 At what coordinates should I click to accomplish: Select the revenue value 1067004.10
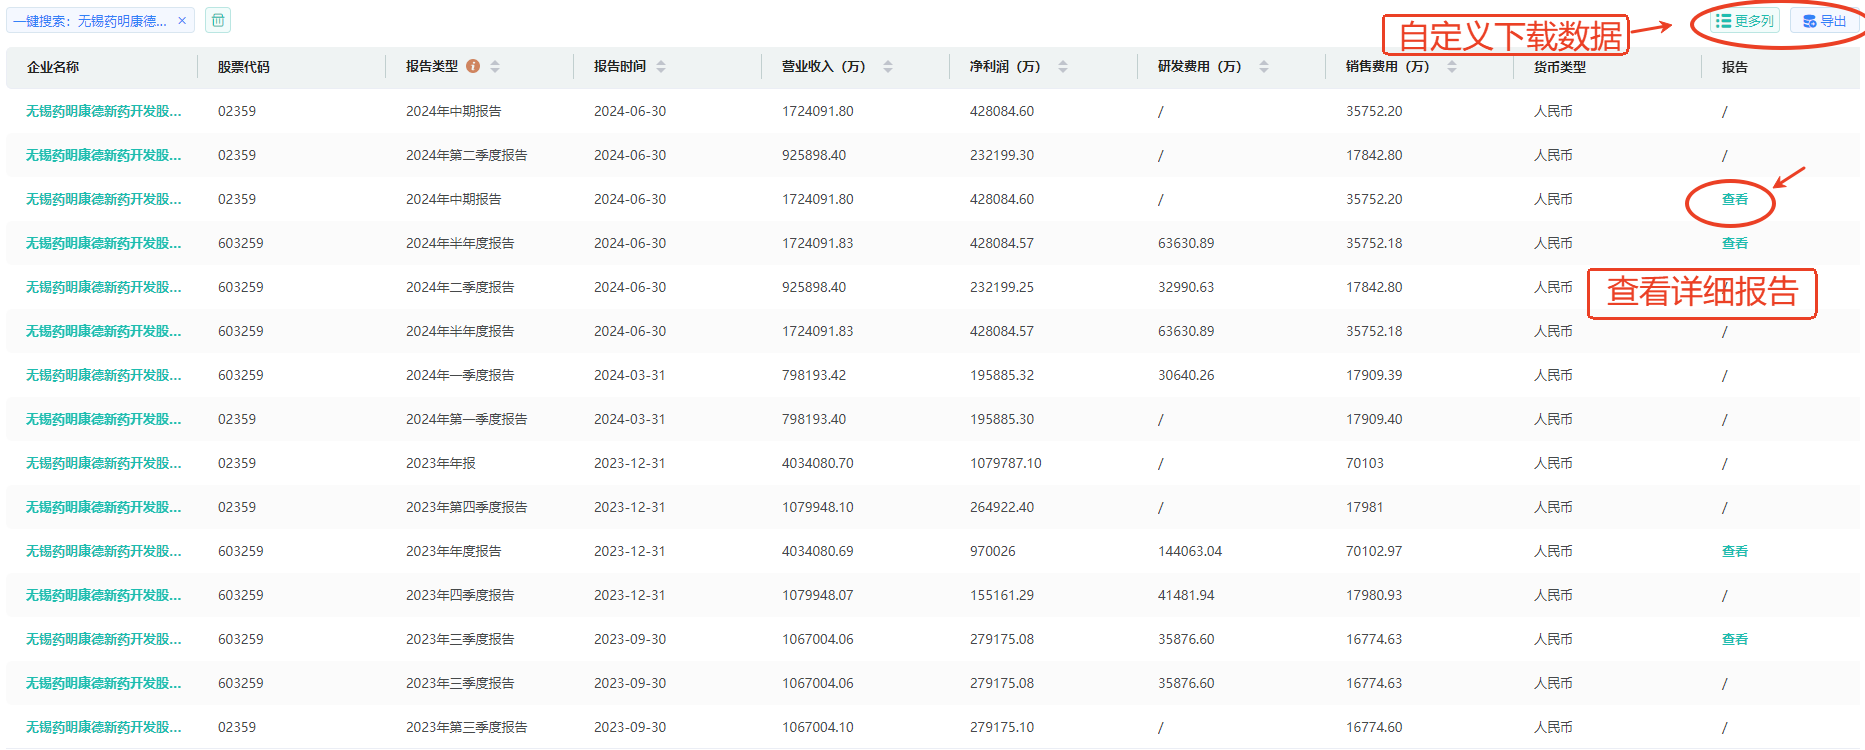(x=818, y=727)
